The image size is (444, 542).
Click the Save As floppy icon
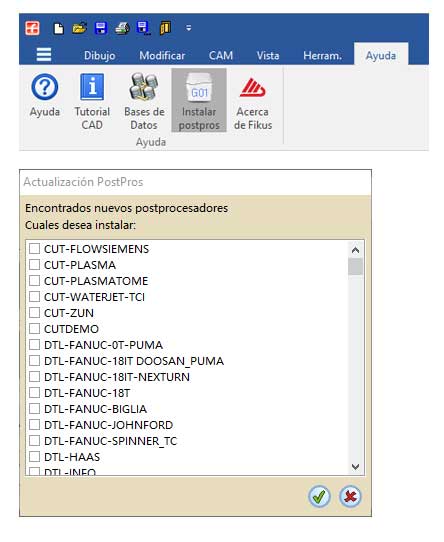(143, 28)
